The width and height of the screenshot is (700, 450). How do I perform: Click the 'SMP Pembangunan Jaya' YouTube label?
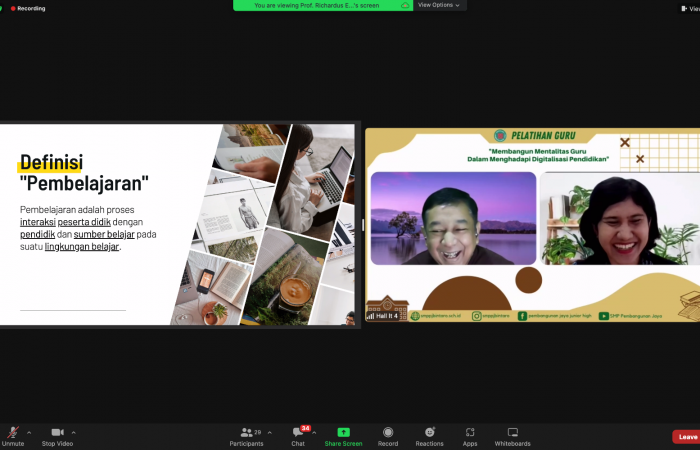click(x=636, y=316)
